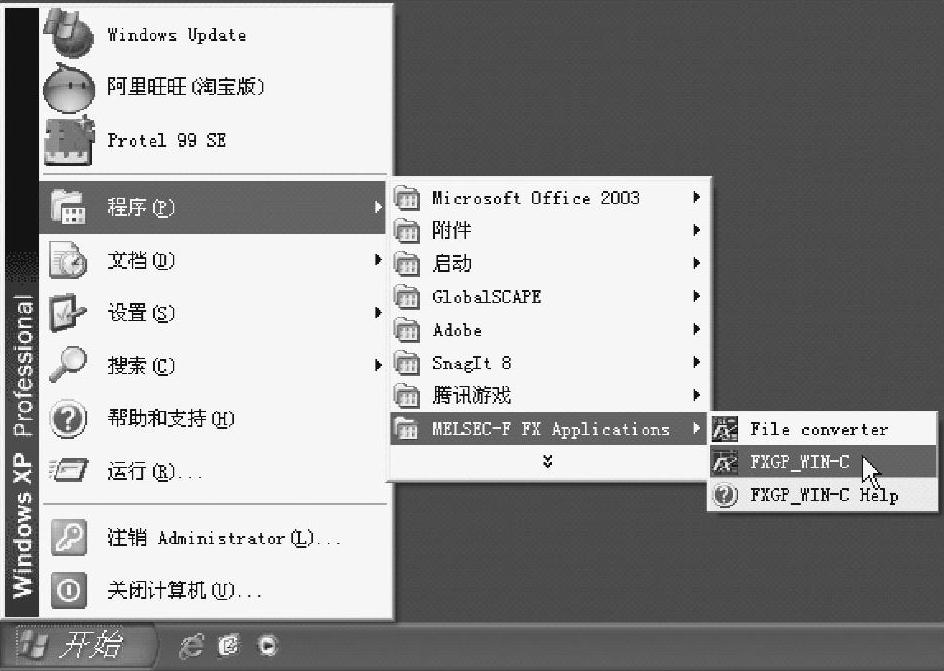Select the 腾讯游戏 menu item text

click(x=471, y=395)
